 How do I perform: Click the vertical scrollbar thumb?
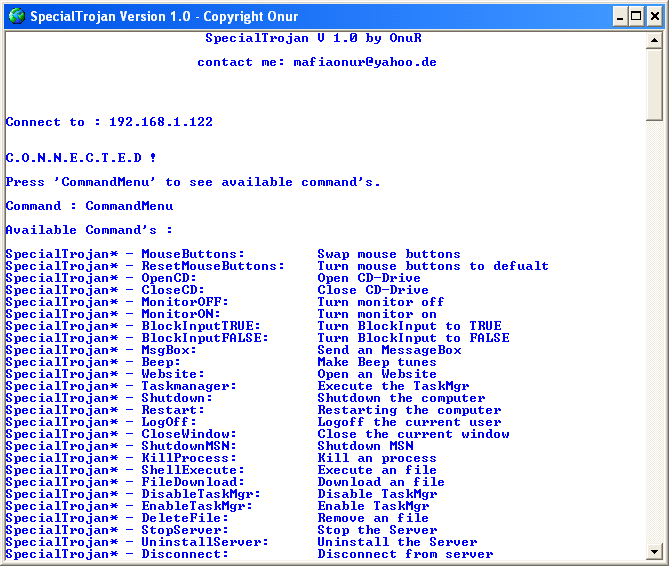point(654,85)
